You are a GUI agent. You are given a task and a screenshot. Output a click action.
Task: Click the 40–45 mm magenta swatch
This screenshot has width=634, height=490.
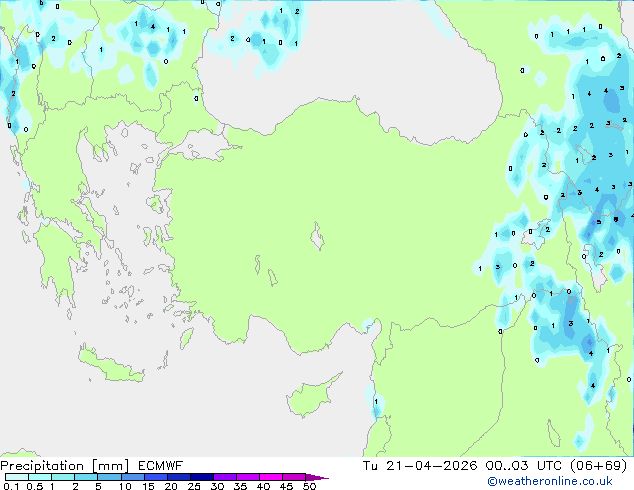pos(271,477)
